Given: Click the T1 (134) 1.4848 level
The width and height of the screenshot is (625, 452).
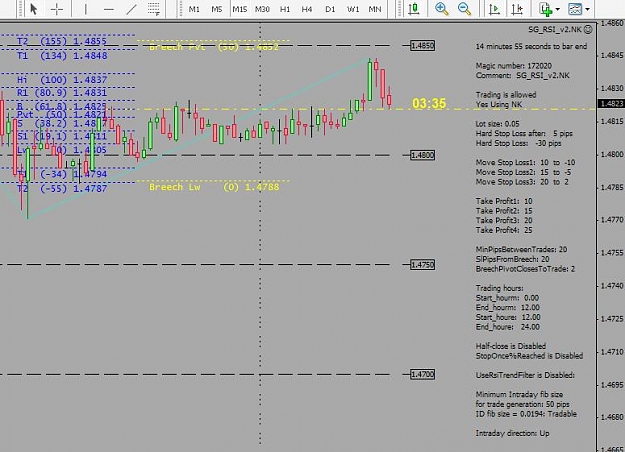Looking at the screenshot, I should 62,56.
